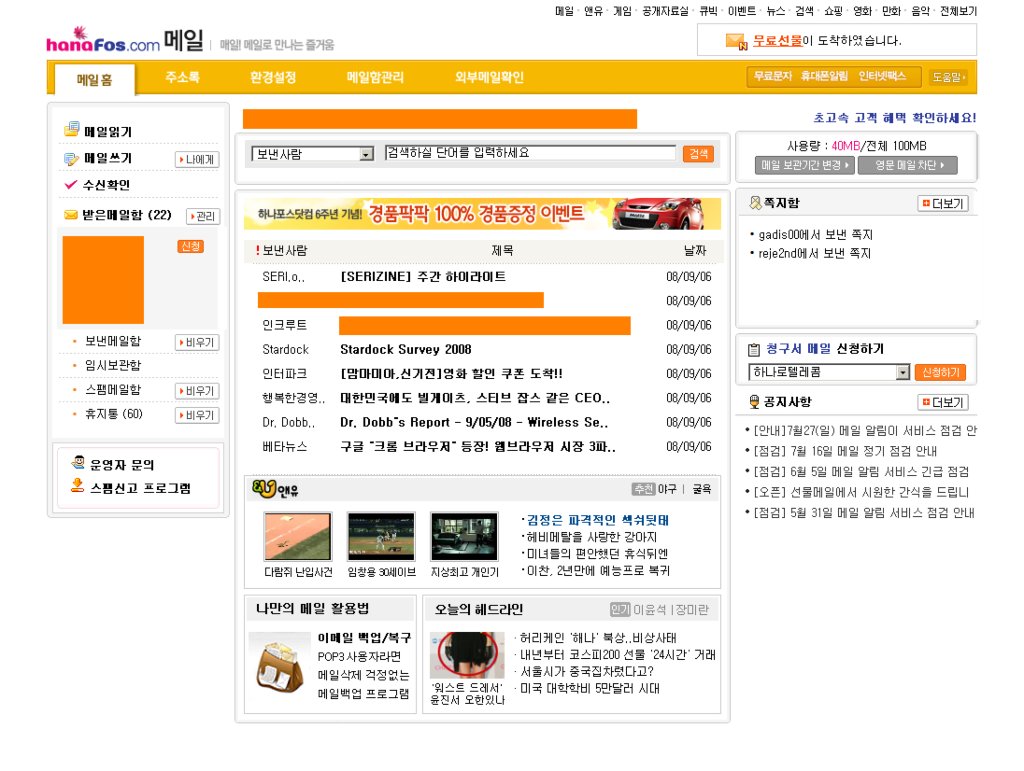Click 휴대폰알림 in the yellow bar
The image size is (1024, 771).
tap(824, 76)
